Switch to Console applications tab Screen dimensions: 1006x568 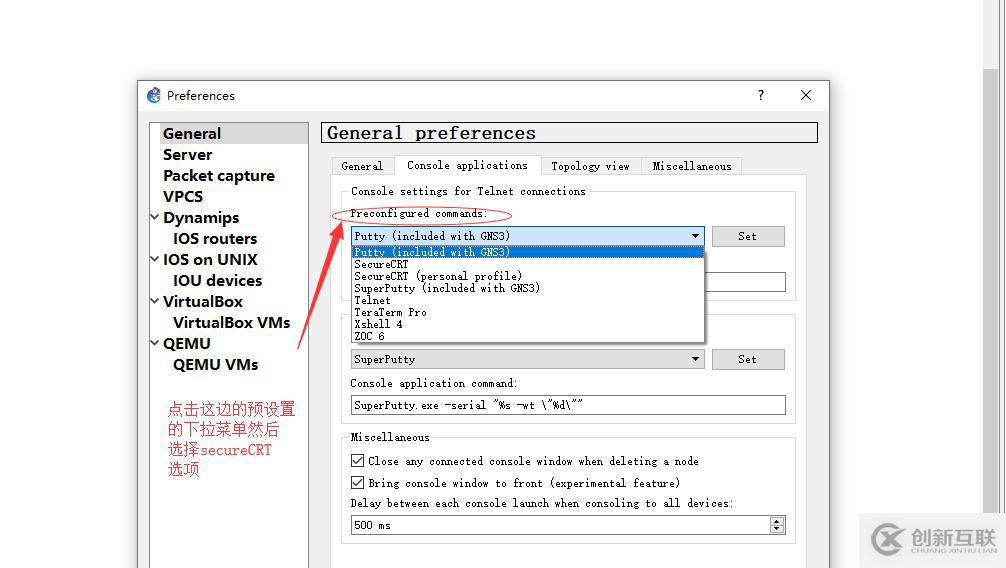468,166
